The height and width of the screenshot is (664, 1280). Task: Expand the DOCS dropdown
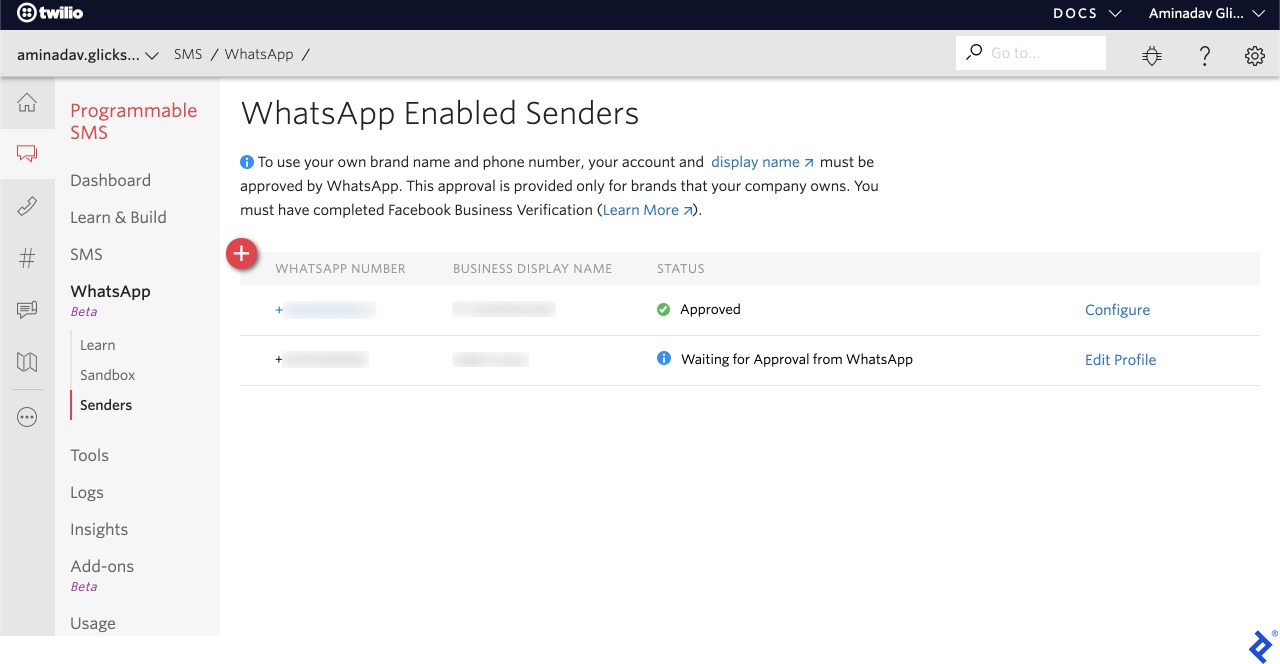[1086, 14]
